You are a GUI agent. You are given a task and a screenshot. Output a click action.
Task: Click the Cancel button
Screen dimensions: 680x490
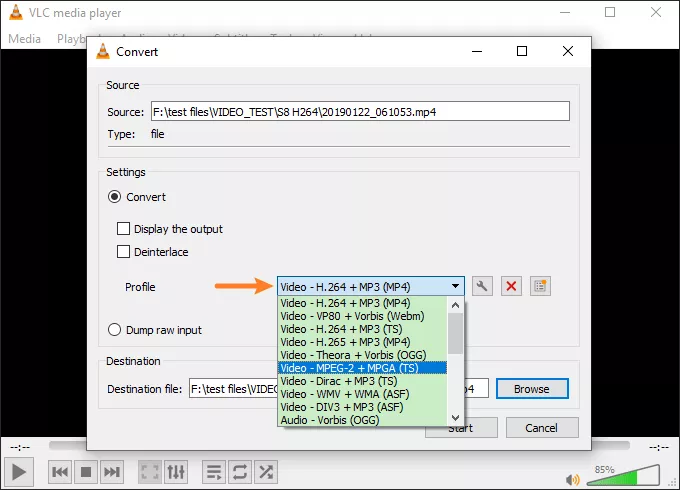click(542, 428)
